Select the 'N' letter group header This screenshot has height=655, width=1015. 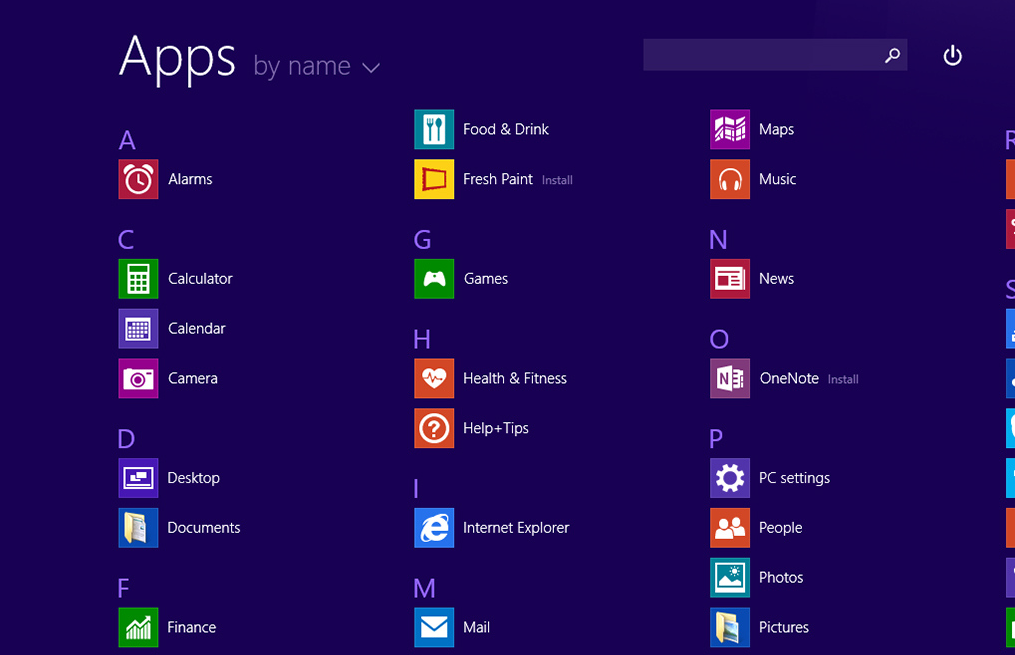click(x=719, y=240)
